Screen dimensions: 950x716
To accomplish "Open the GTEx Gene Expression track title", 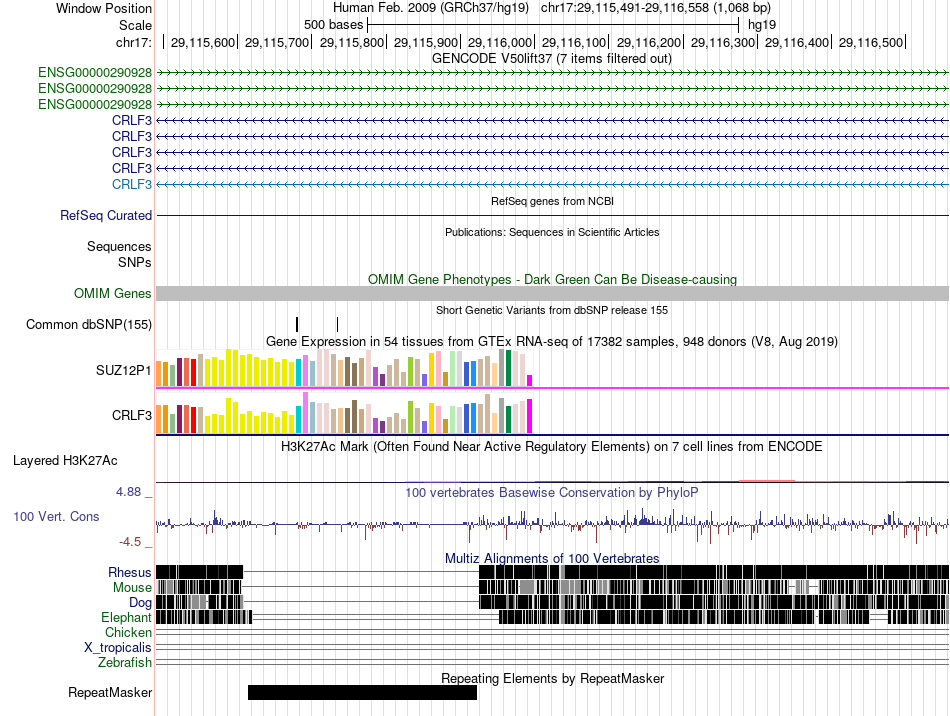I will (552, 342).
